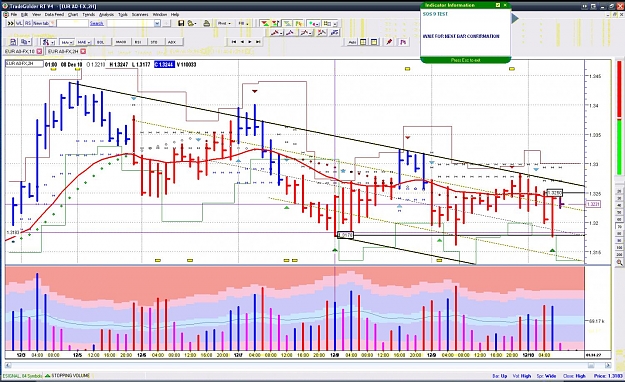The height and width of the screenshot is (382, 625).
Task: Open the Help menu
Action: click(x=175, y=14)
